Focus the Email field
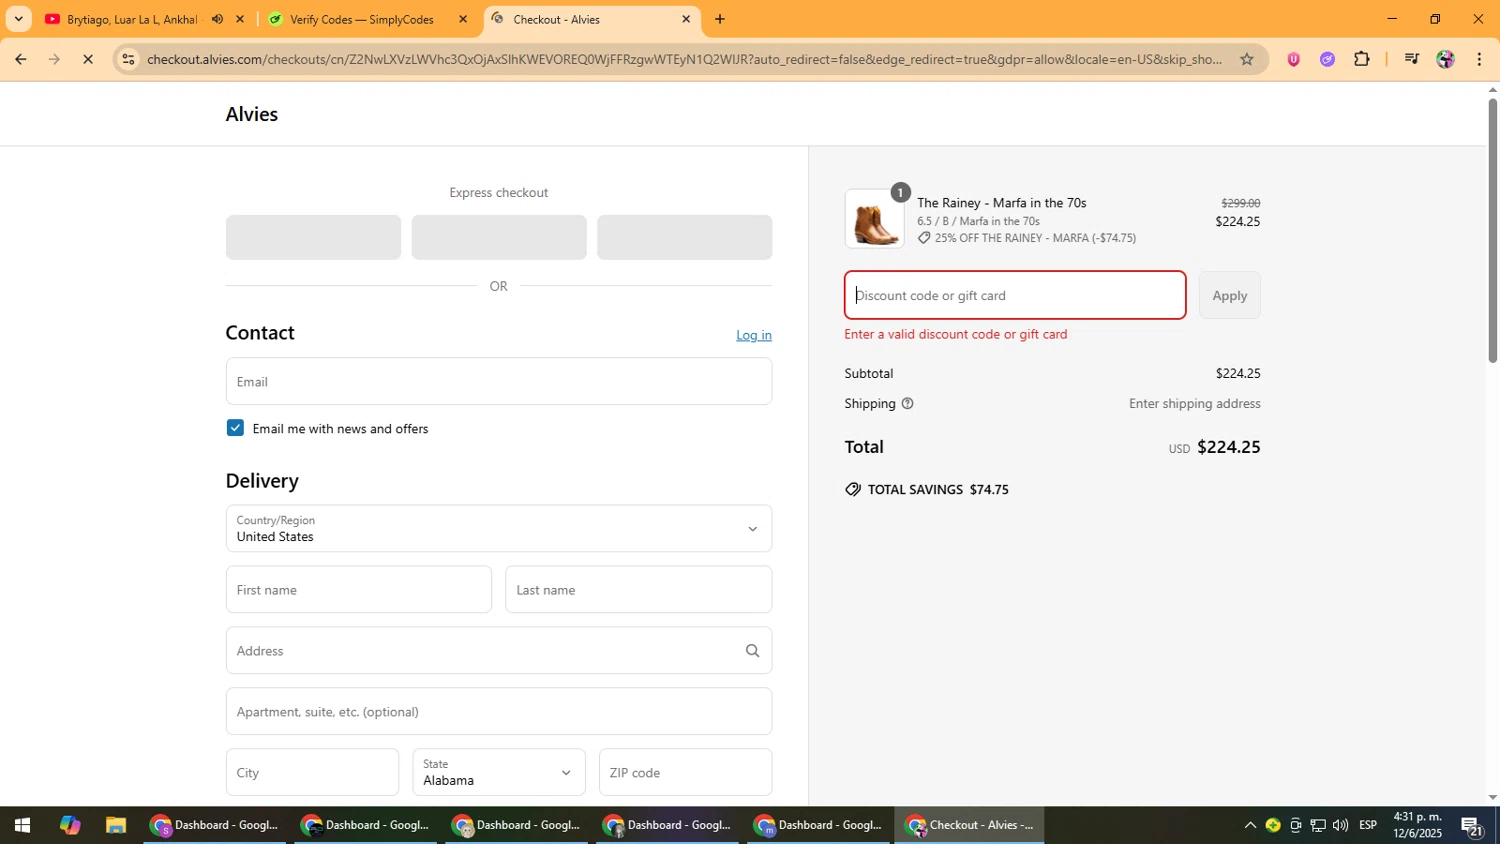Image resolution: width=1500 pixels, height=844 pixels. click(499, 381)
